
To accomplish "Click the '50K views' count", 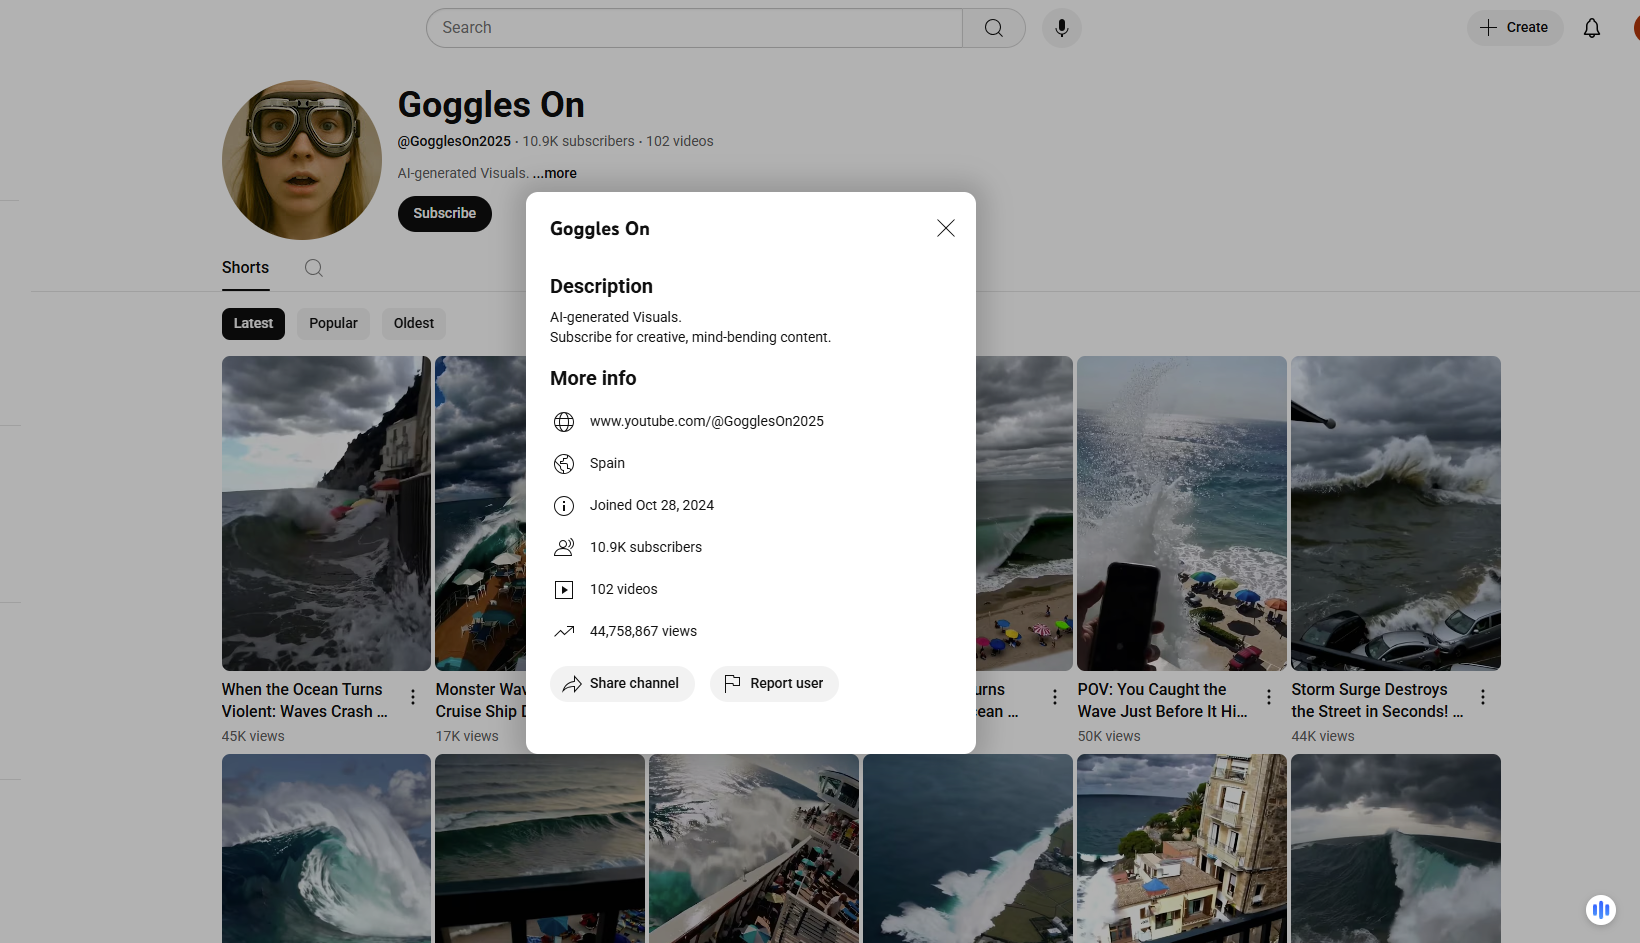I will click(1109, 737).
